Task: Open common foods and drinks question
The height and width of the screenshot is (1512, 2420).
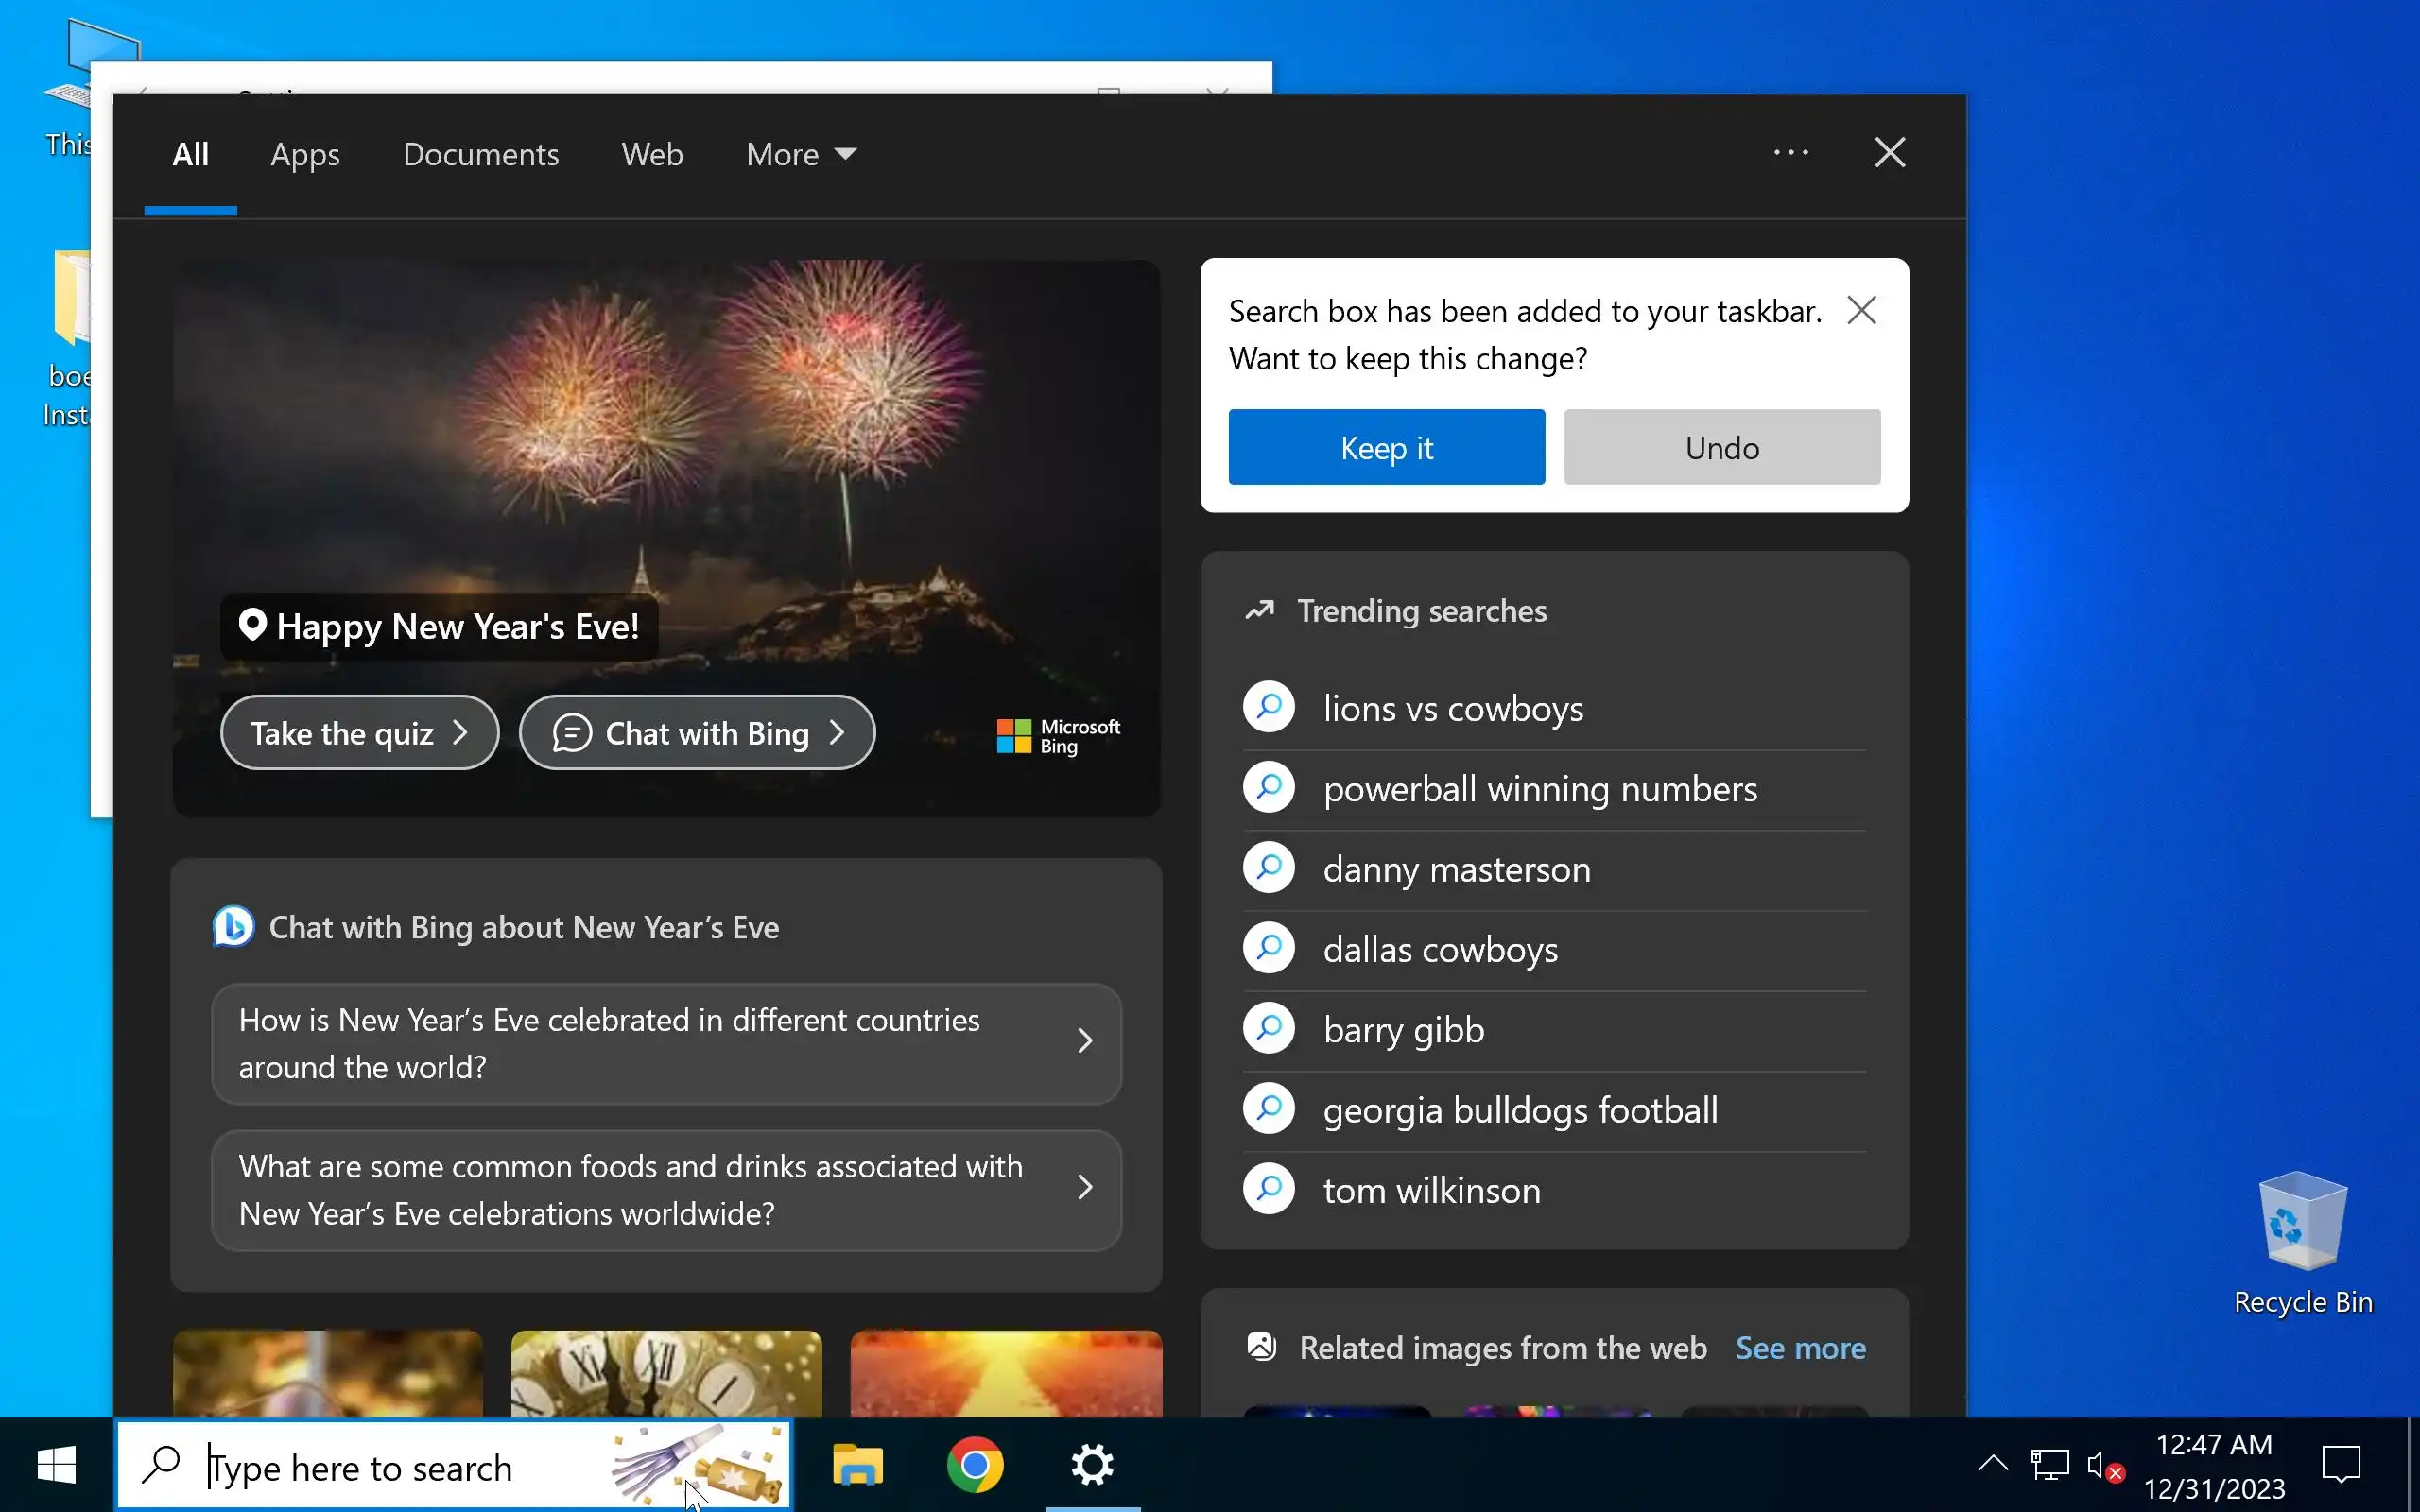Action: (666, 1190)
